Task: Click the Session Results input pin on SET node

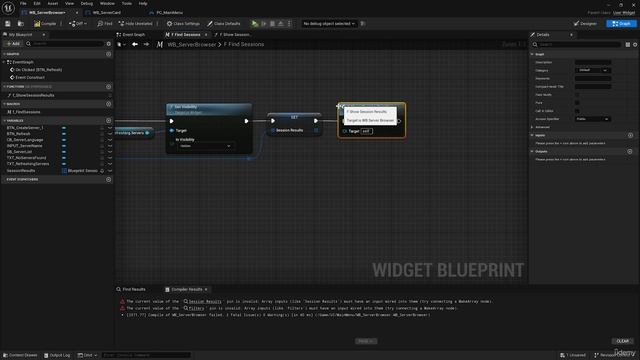Action: (273, 130)
